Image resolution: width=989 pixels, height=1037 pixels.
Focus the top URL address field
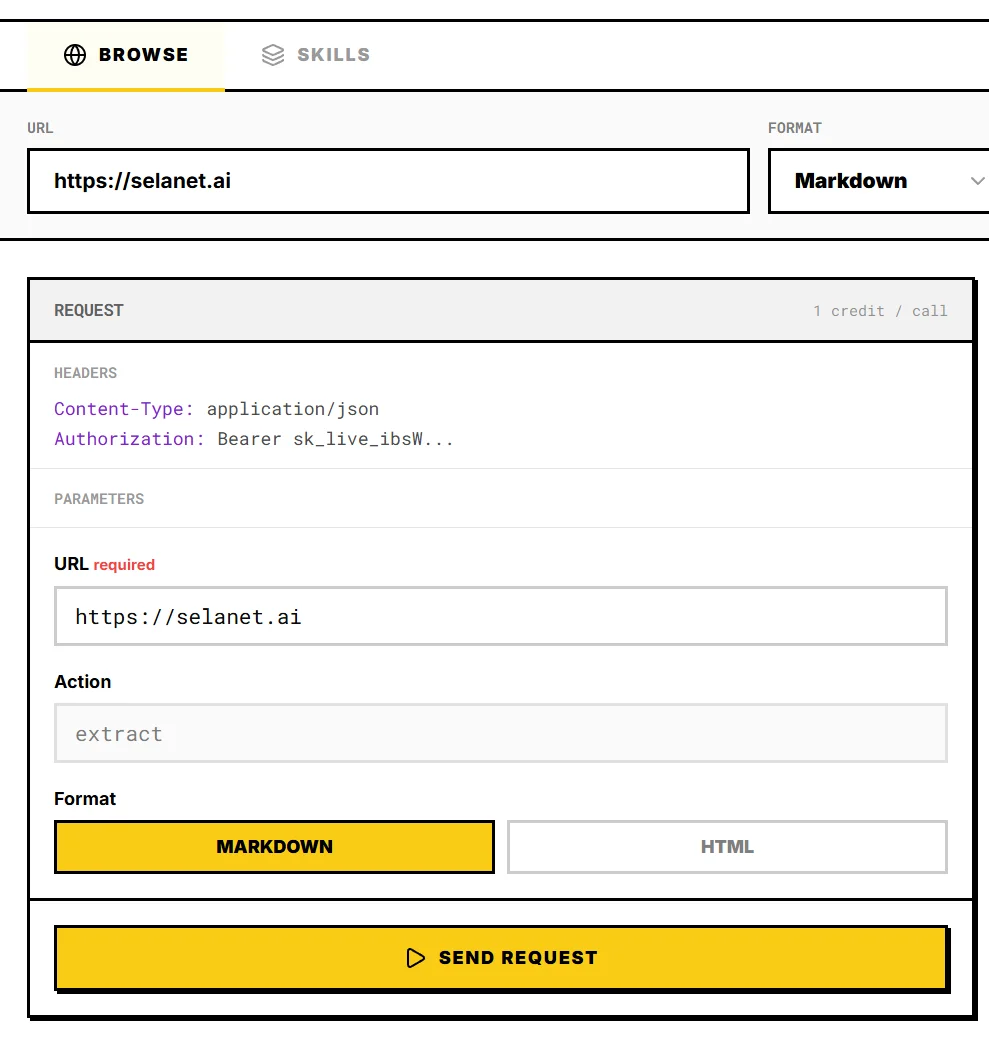388,181
